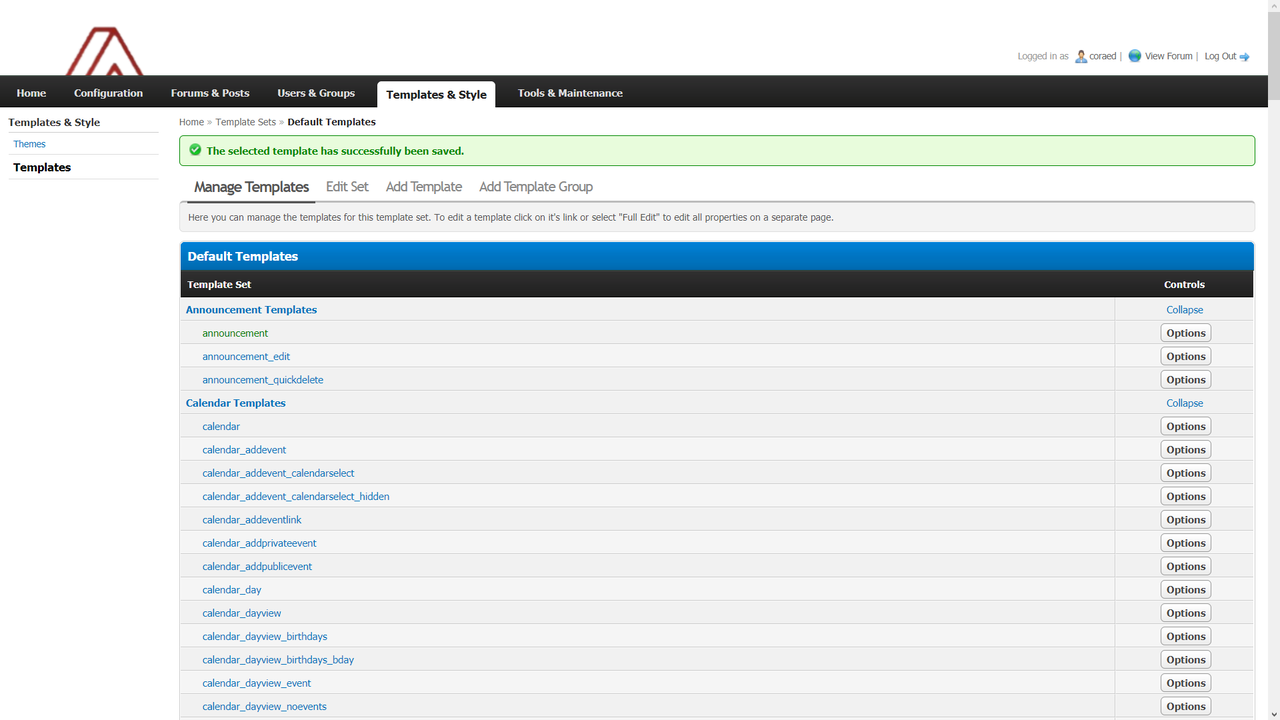Open Options dropdown for calendar_addeventlink

[1186, 520]
